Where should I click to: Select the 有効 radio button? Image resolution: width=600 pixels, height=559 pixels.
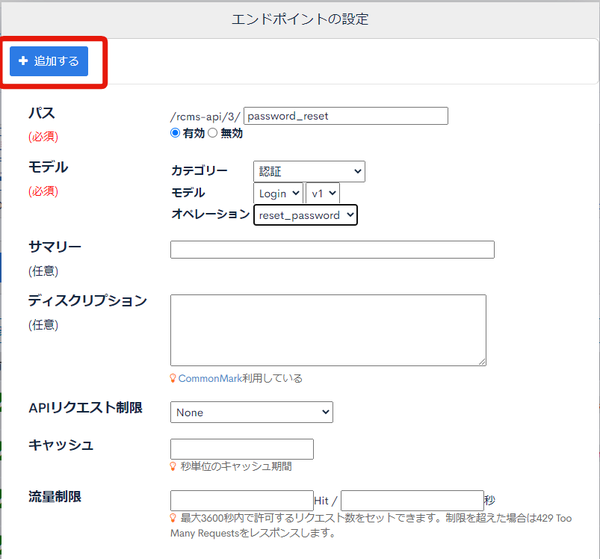175,133
